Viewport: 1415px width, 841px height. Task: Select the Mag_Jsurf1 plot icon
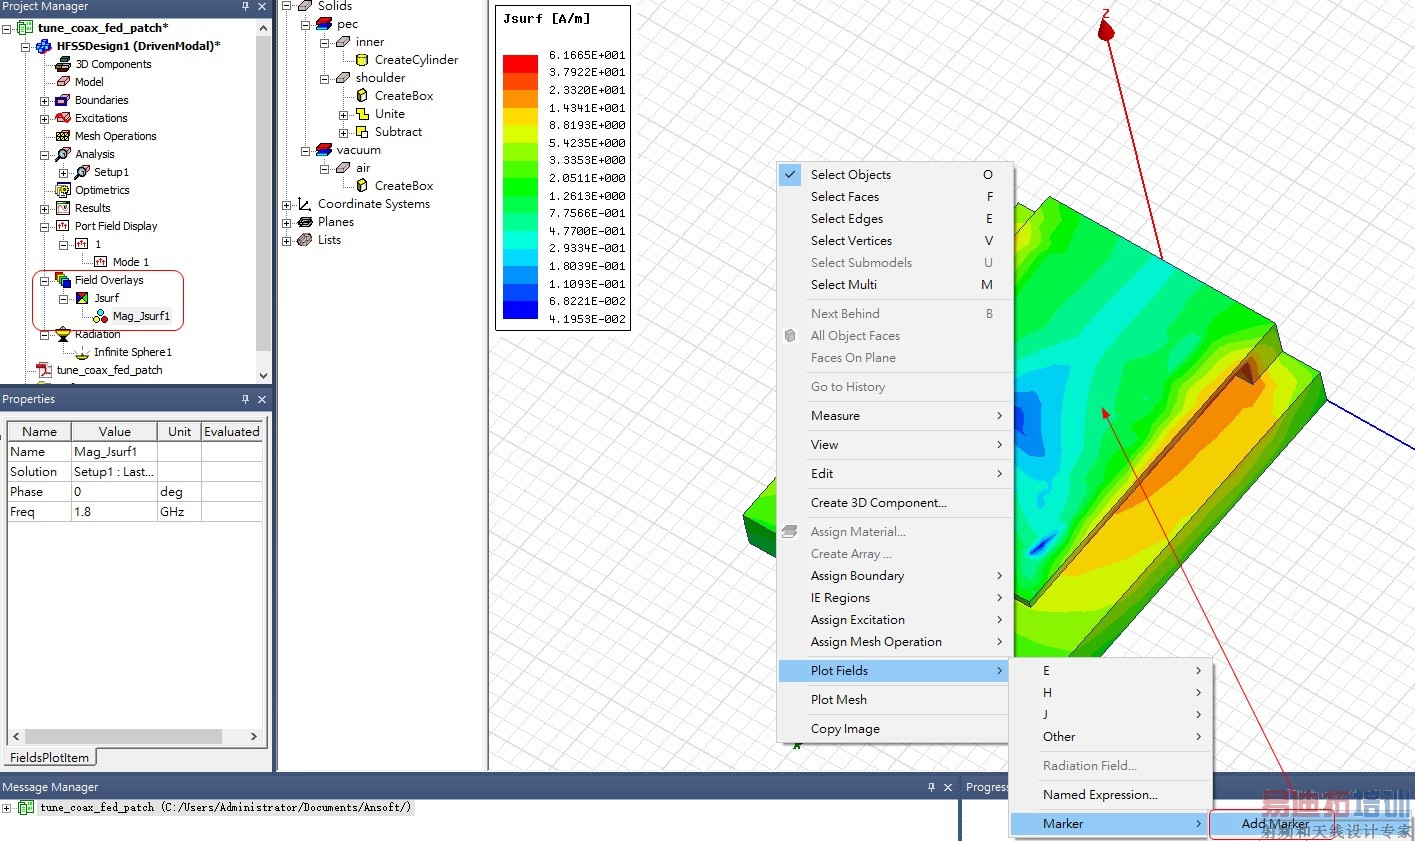[x=101, y=316]
